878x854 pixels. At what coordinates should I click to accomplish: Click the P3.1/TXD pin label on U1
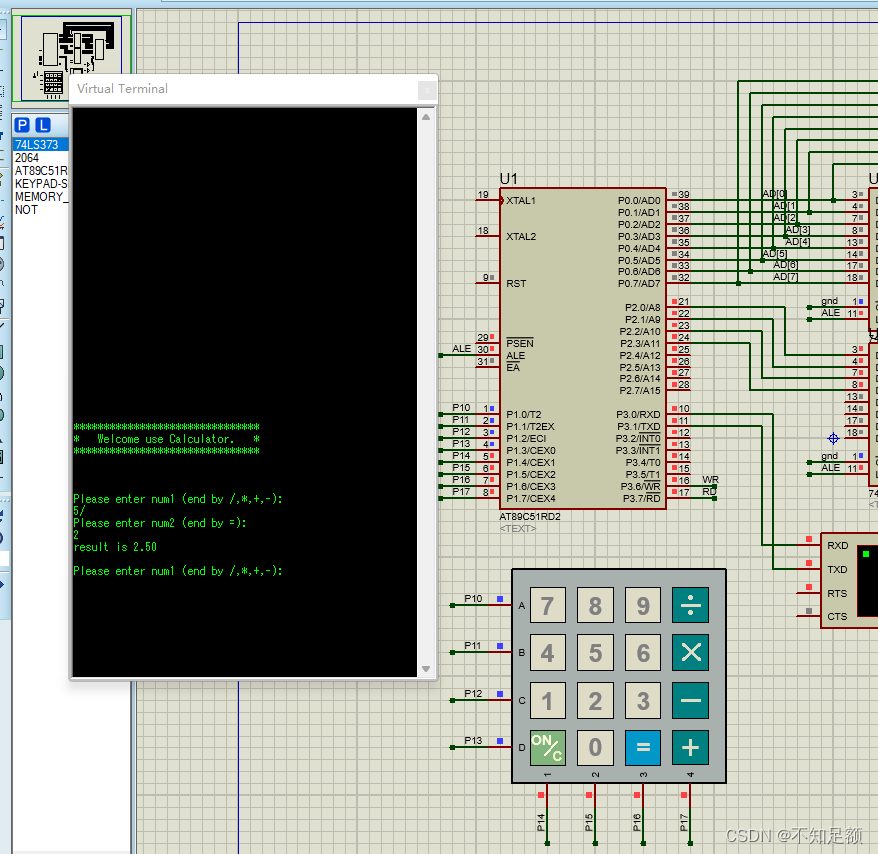click(638, 427)
